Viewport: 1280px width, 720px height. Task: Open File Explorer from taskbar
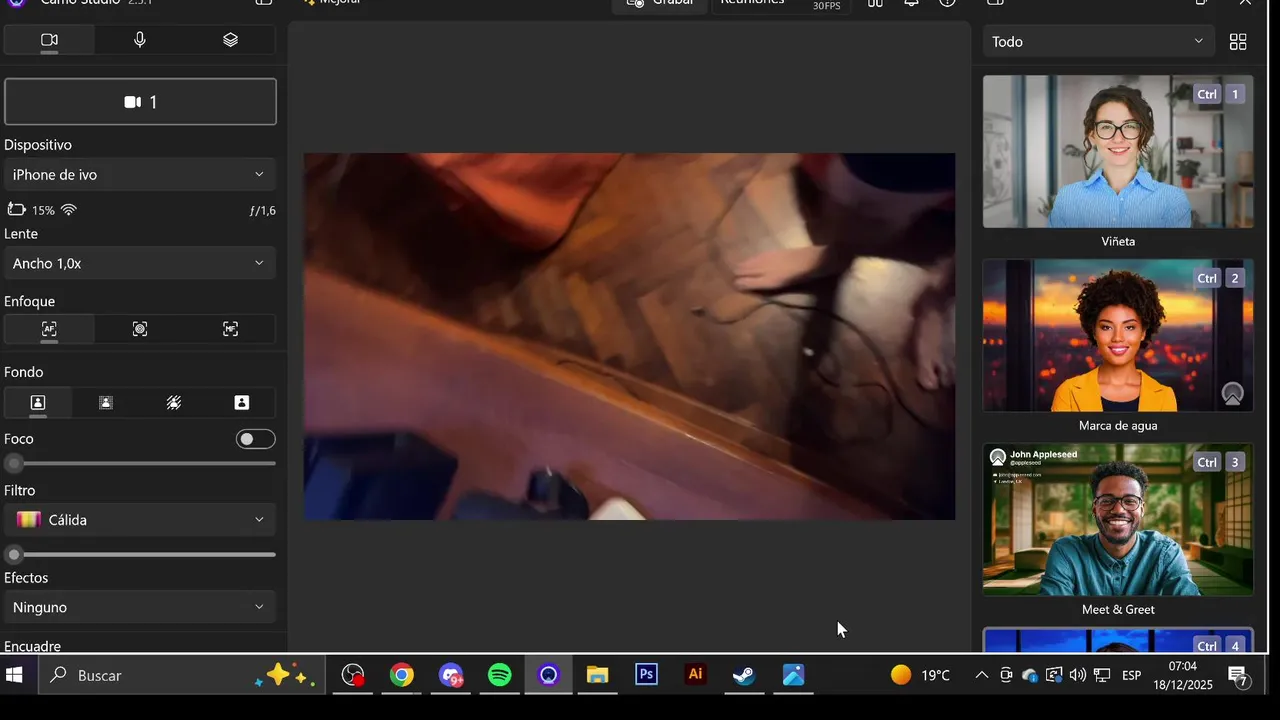597,675
